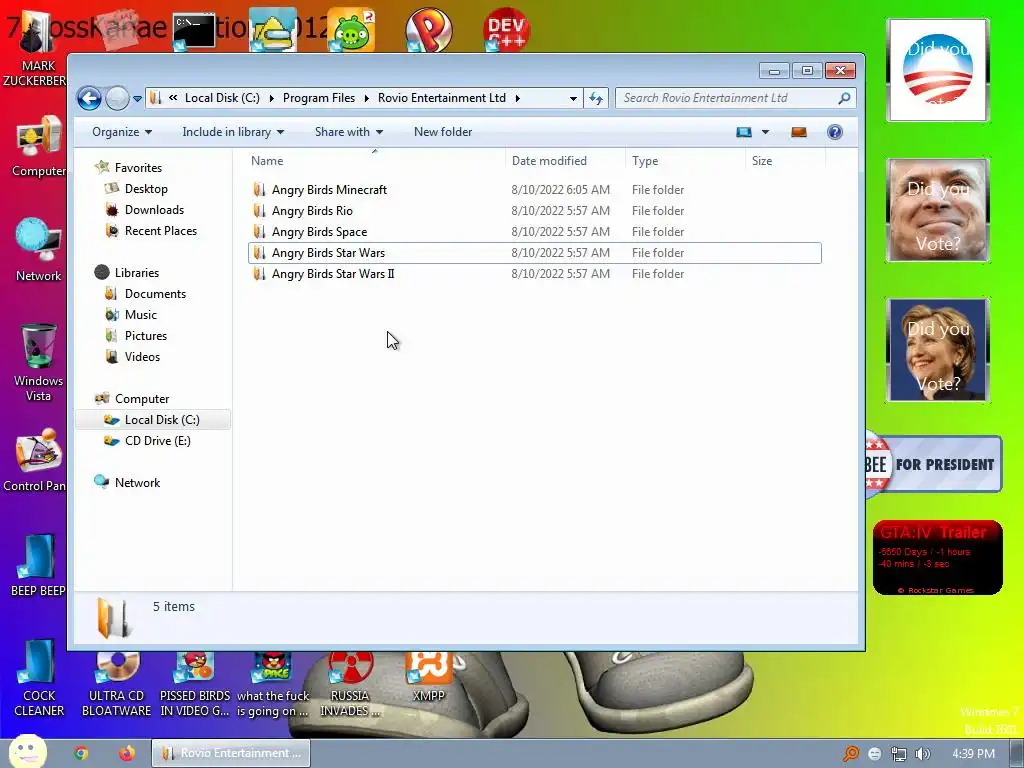Screen dimensions: 1024x768
Task: Select the Angry Birds Space folder
Action: 534,232
